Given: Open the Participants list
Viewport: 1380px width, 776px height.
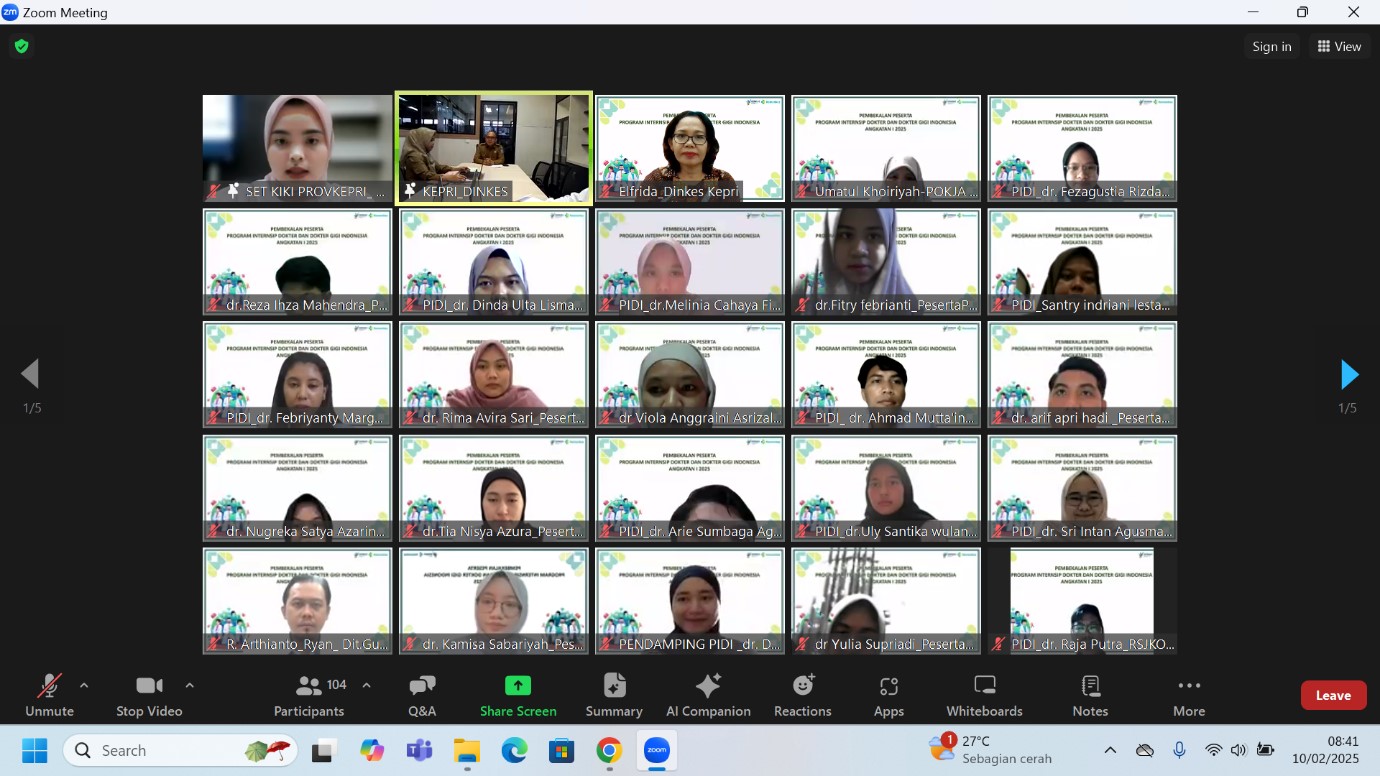Looking at the screenshot, I should [309, 695].
